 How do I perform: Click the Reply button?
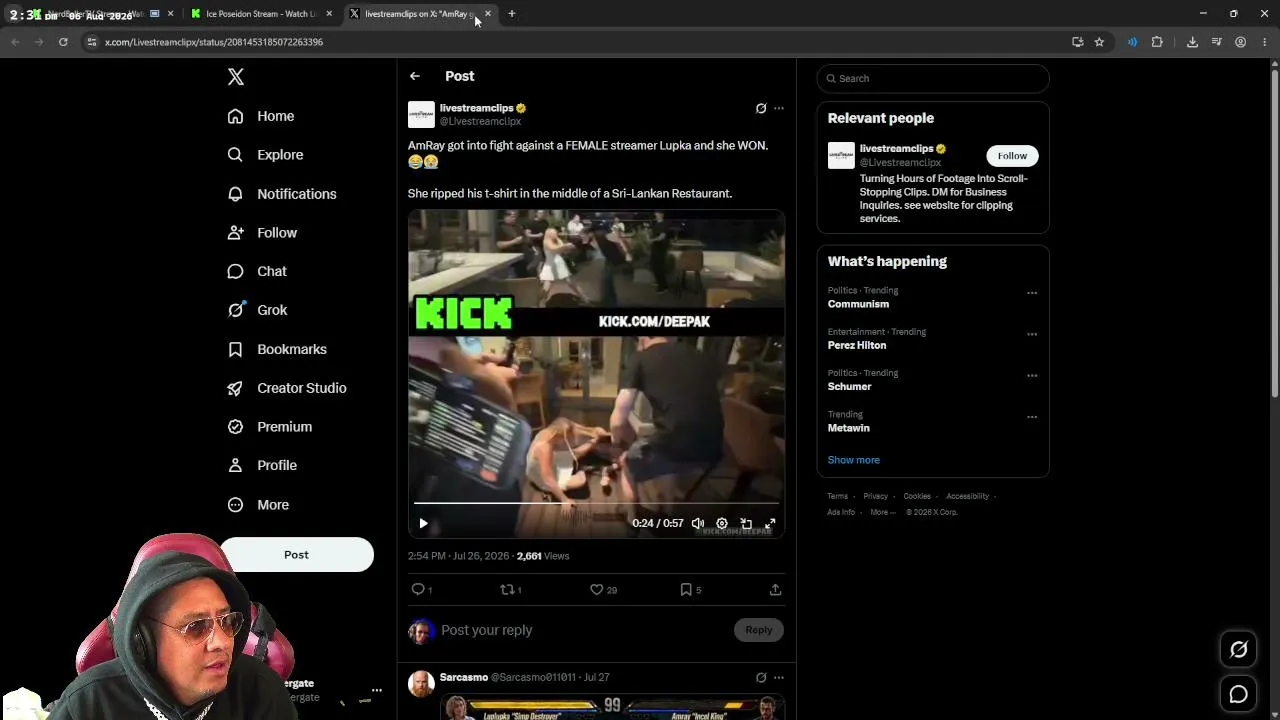pos(759,630)
